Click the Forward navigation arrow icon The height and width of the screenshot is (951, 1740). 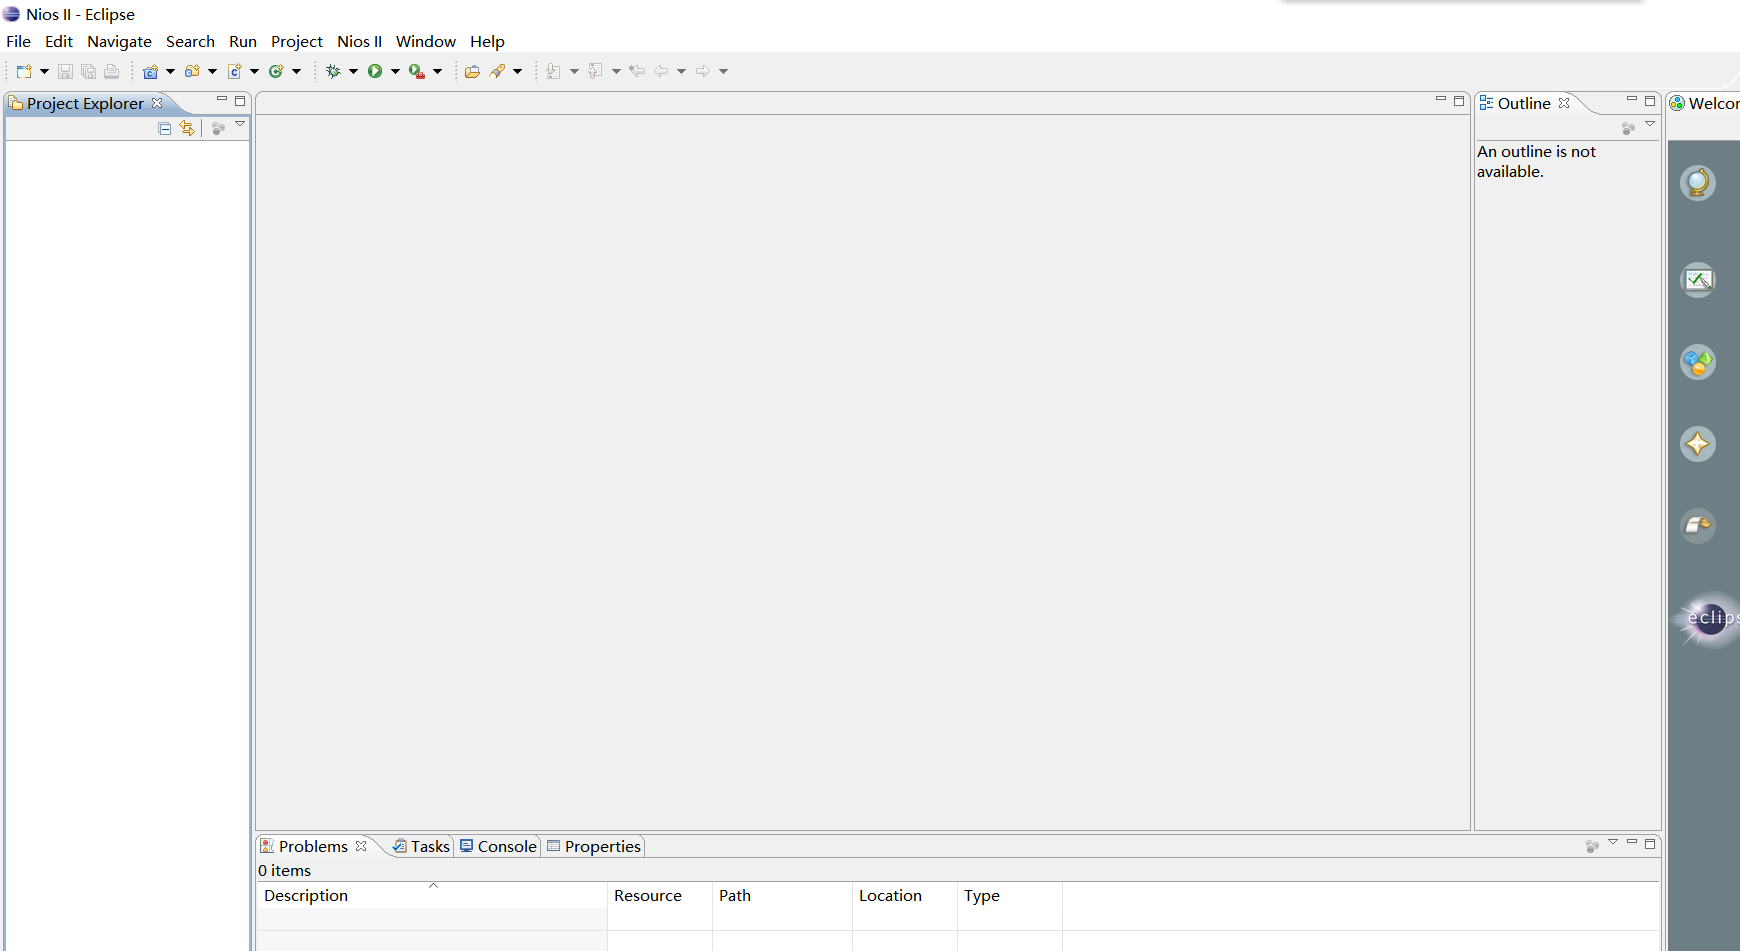[703, 71]
